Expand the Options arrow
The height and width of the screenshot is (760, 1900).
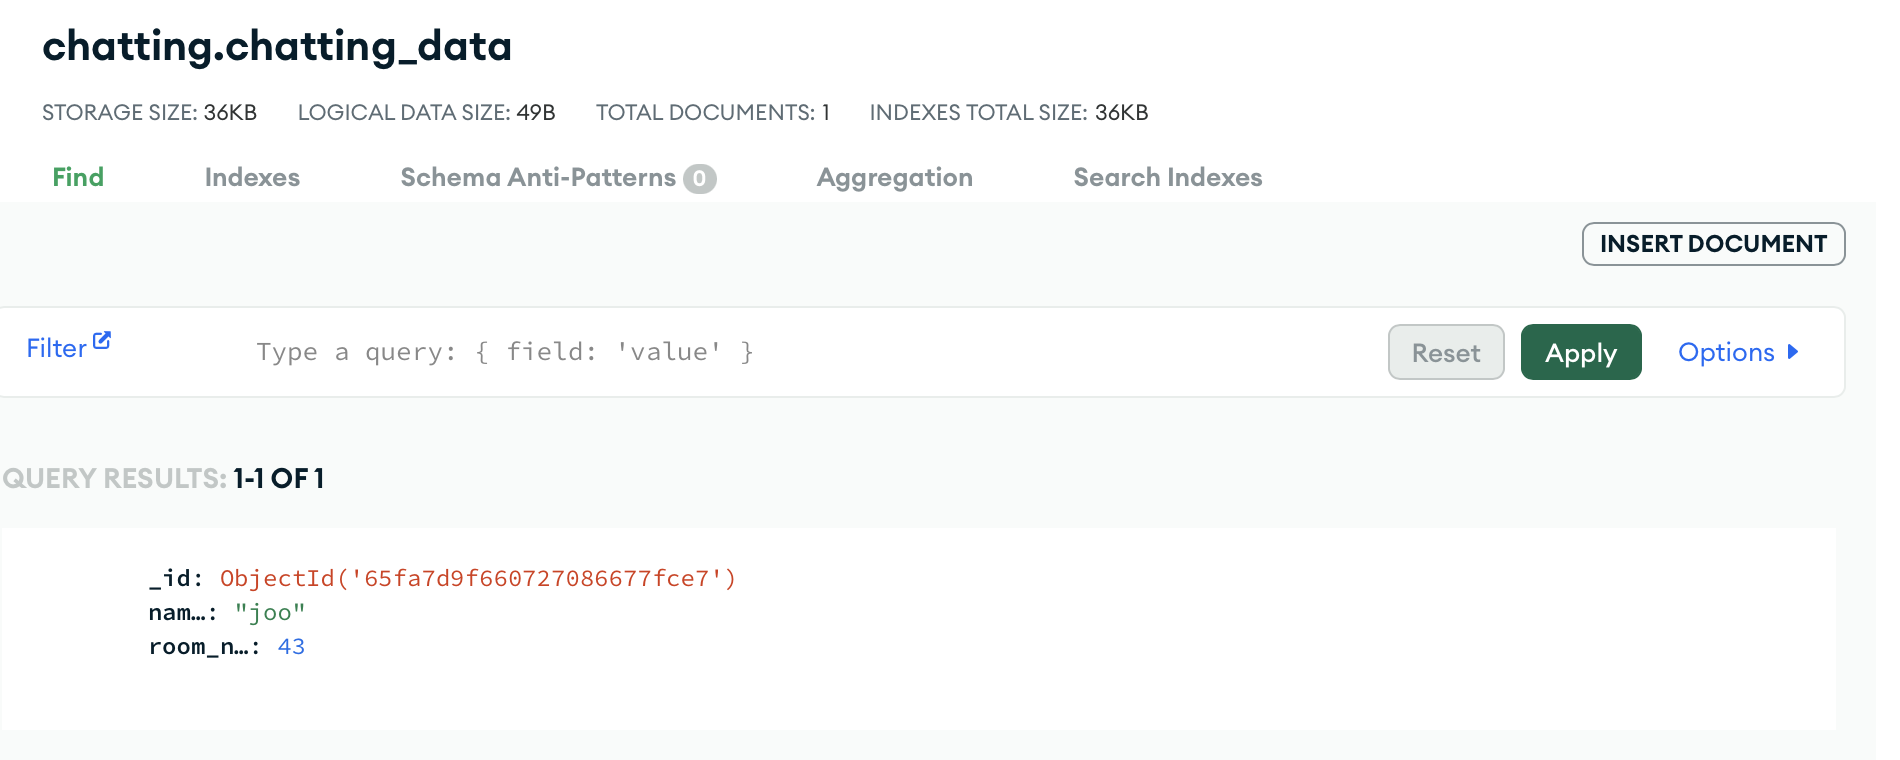(x=1793, y=352)
